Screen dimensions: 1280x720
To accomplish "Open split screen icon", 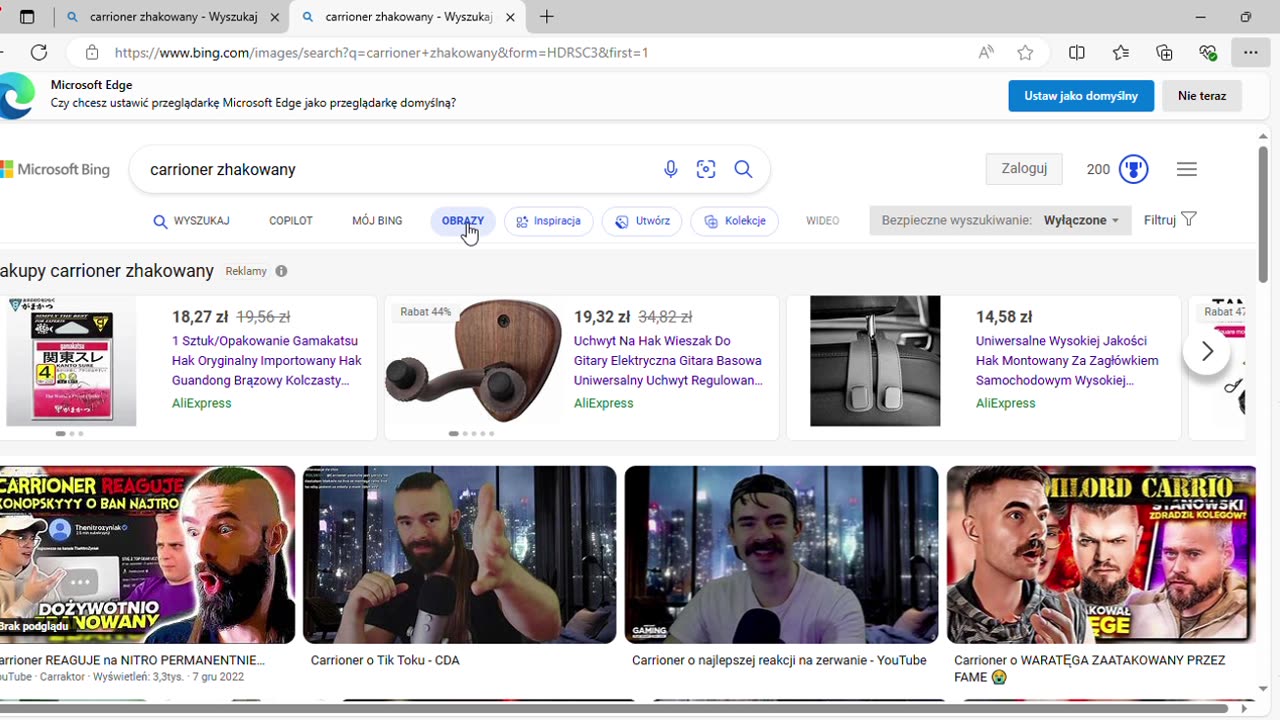I will coord(1077,52).
